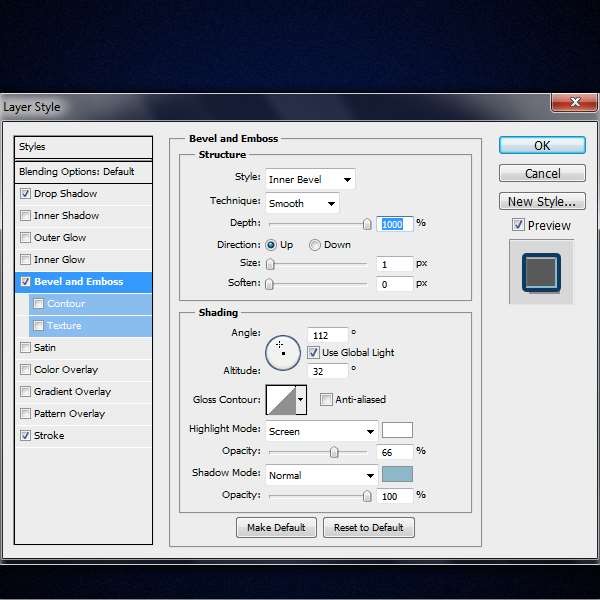Select Gradient Overlay in styles list

72,392
